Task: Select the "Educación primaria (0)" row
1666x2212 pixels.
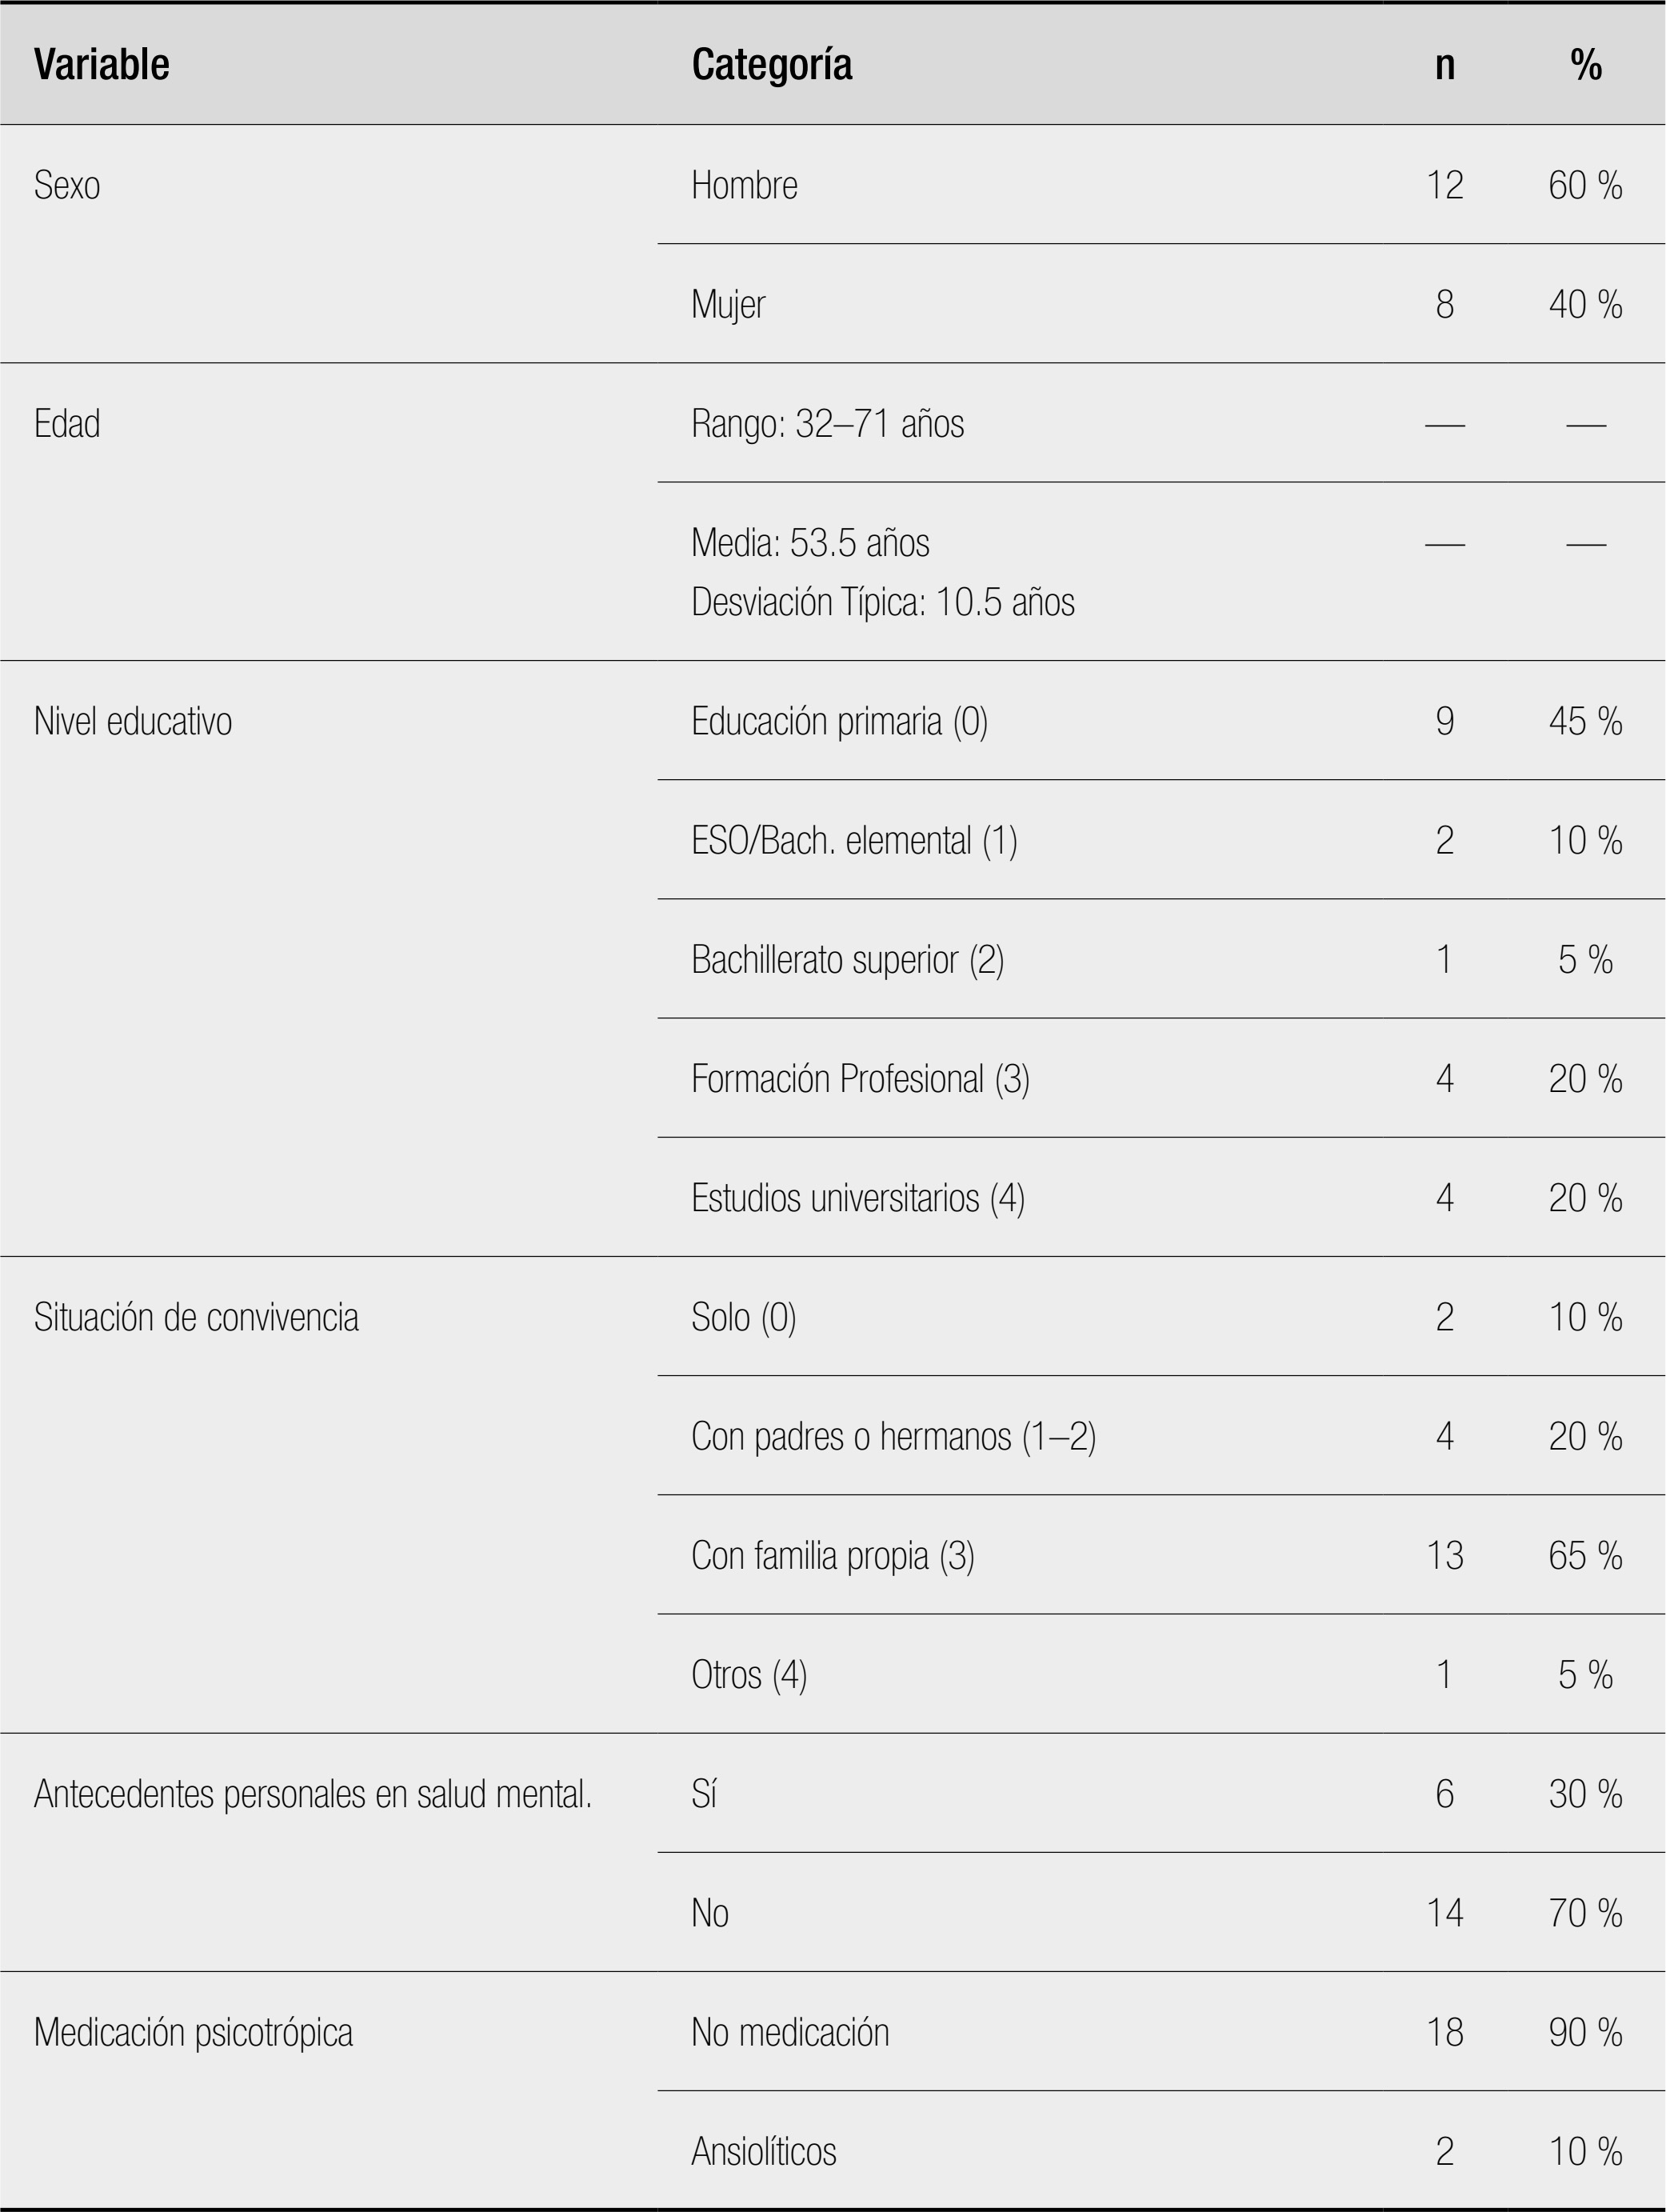Action: [839, 721]
